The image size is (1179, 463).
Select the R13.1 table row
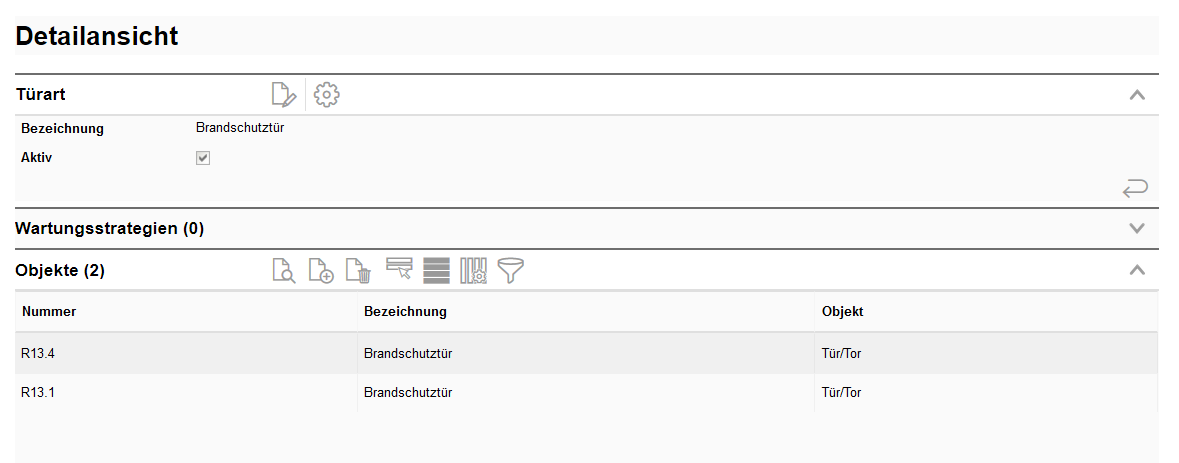40,393
